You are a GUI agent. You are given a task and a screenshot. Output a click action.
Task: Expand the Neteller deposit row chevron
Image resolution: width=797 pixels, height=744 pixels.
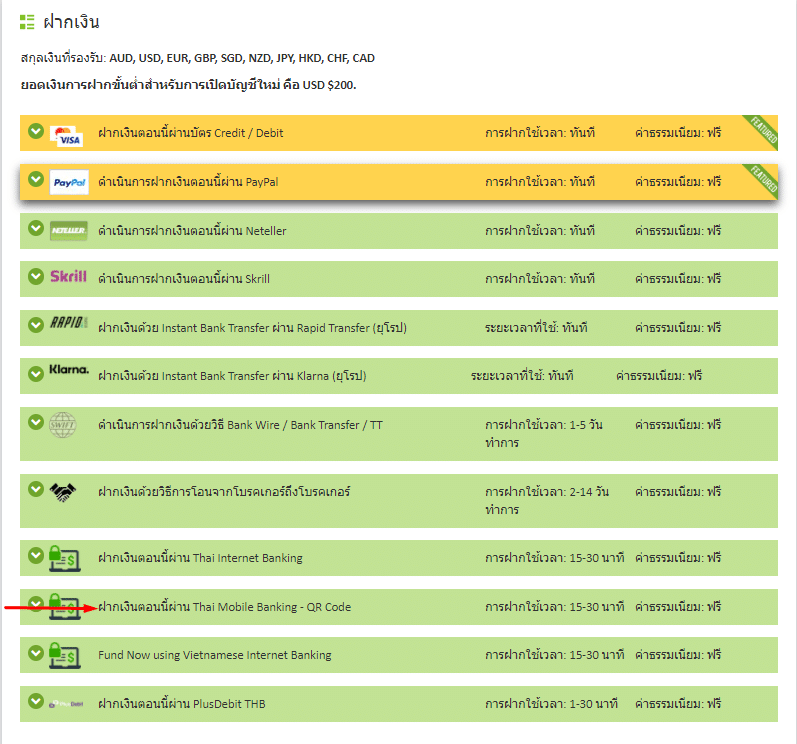pos(36,228)
